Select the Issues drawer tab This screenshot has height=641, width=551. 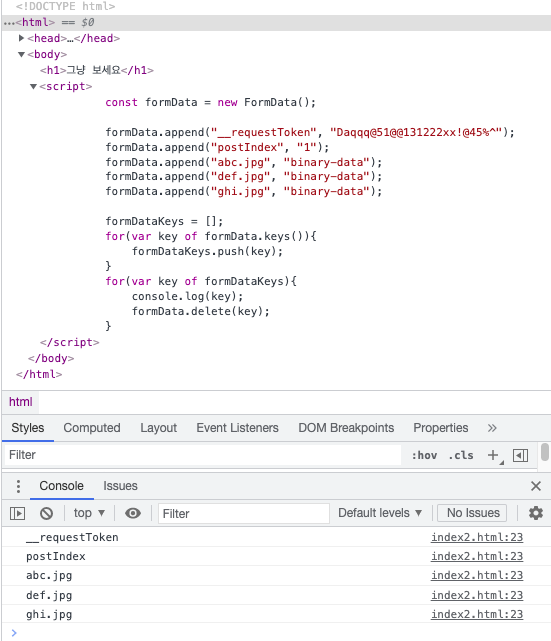click(x=120, y=486)
